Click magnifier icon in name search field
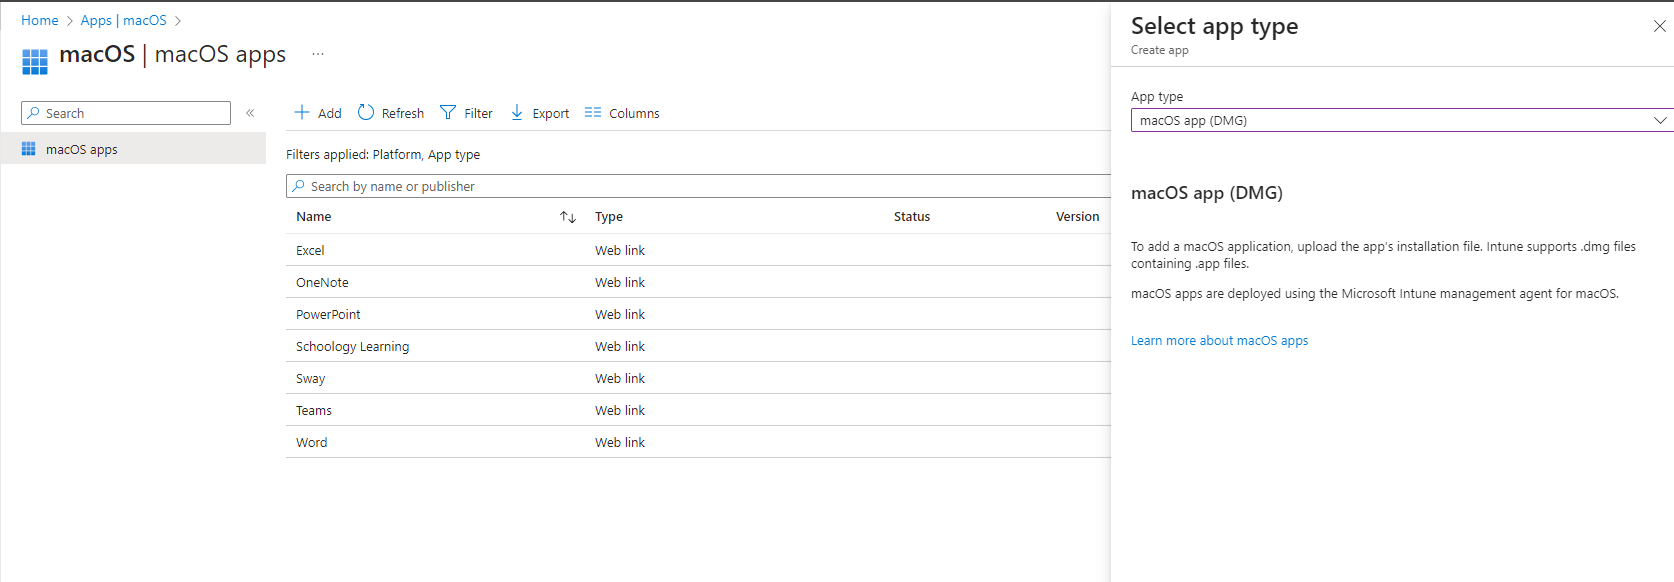Viewport: 1674px width, 582px height. 298,186
